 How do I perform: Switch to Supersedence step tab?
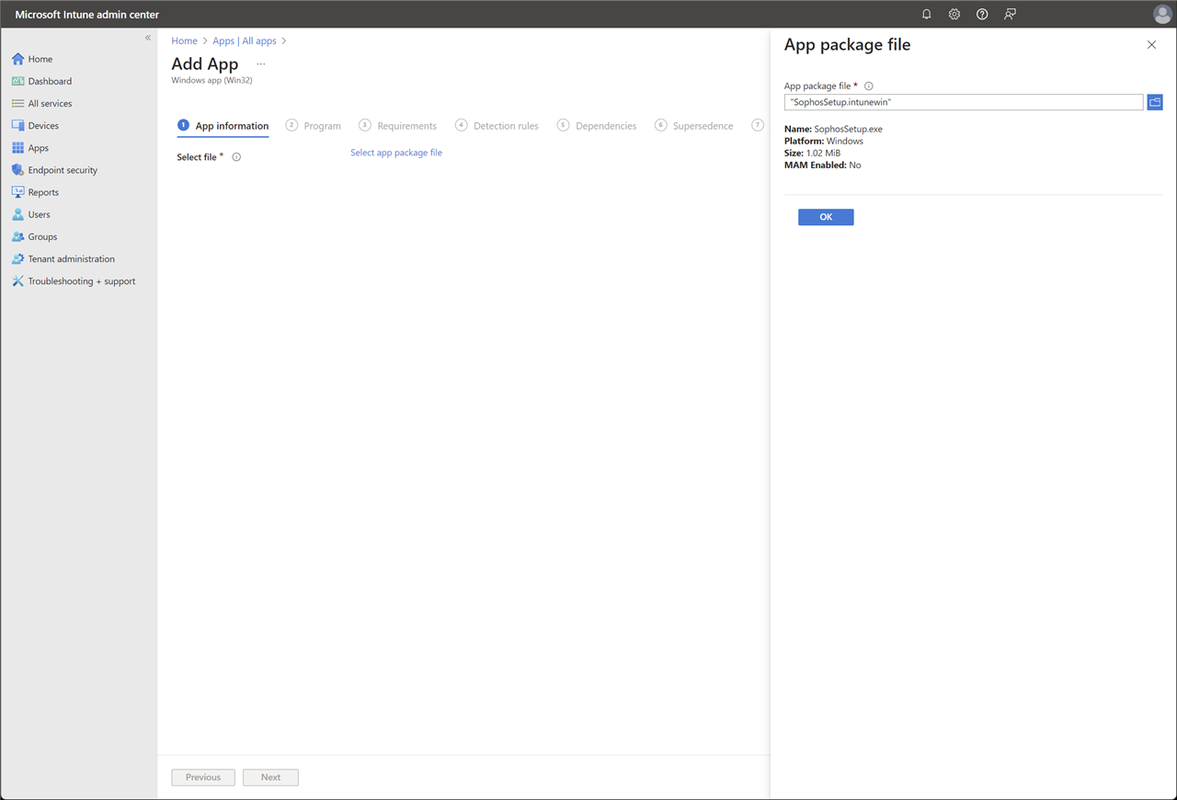tap(694, 125)
